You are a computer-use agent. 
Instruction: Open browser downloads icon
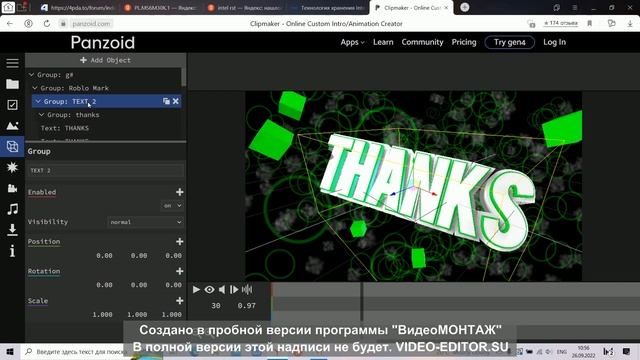630,24
